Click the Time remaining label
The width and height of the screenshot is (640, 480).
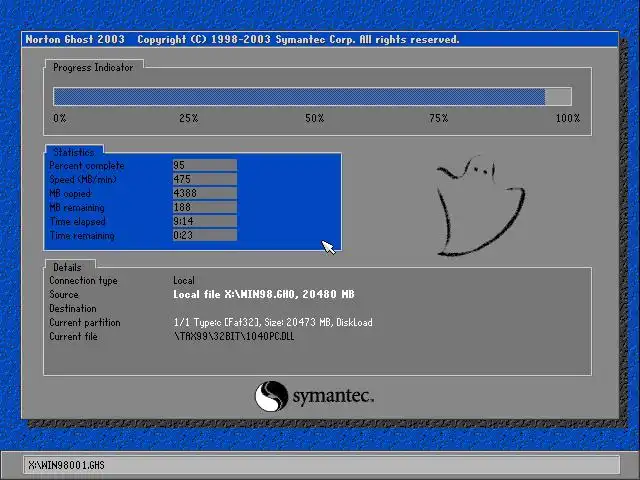82,236
